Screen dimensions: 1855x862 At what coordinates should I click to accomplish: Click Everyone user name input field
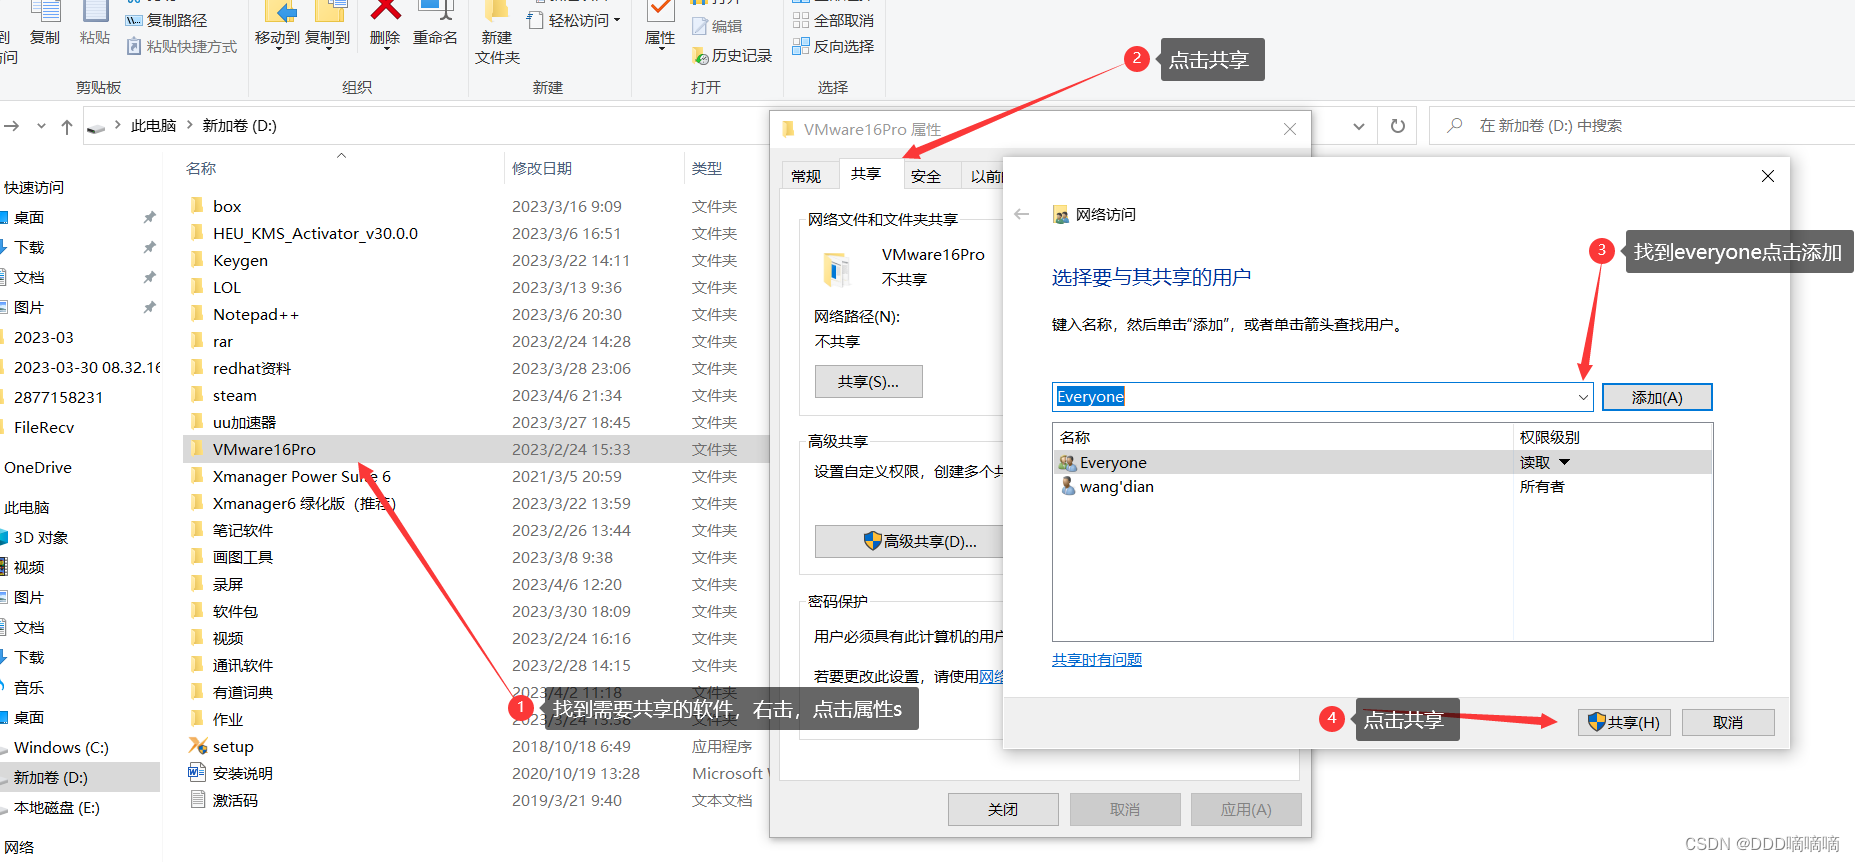pos(1312,397)
